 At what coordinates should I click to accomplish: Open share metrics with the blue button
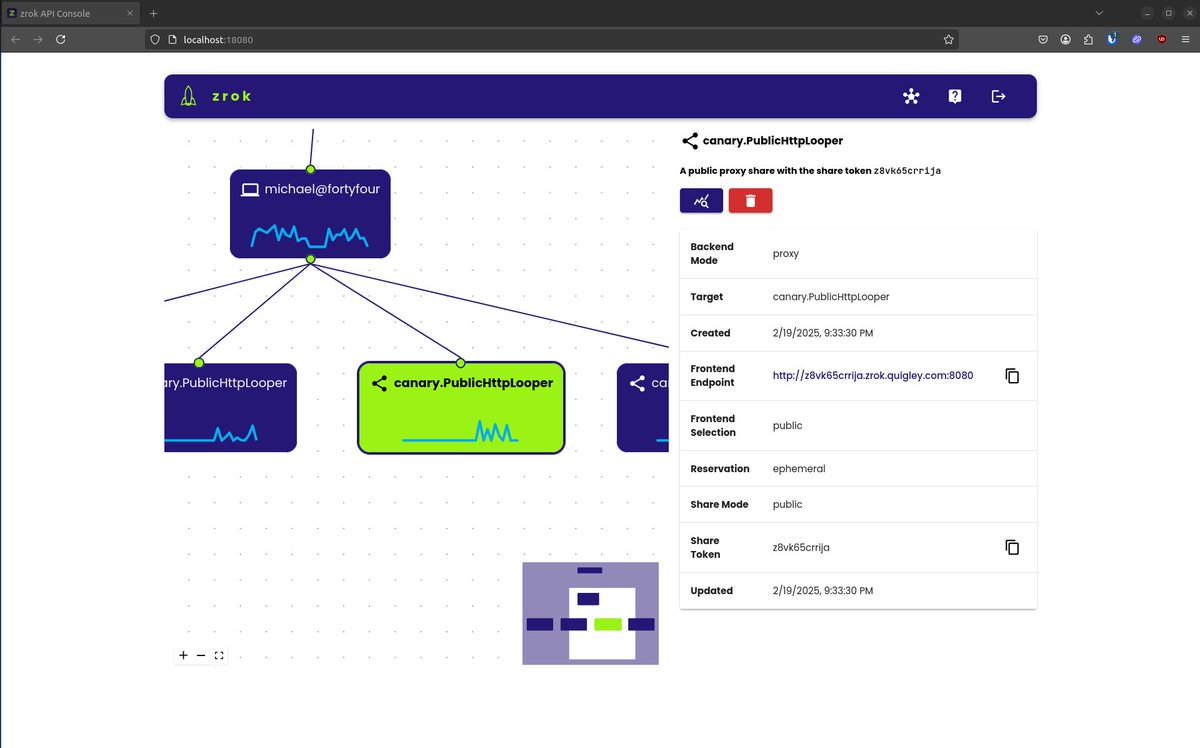[x=701, y=200]
